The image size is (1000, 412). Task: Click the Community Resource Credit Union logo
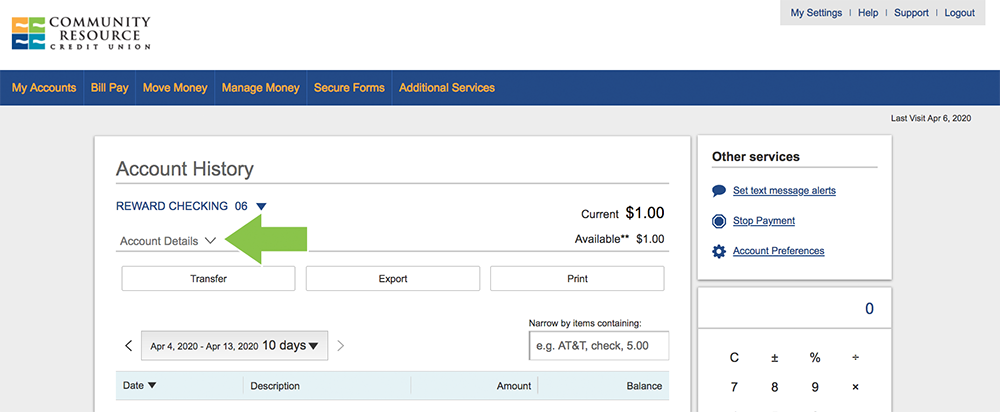[81, 33]
